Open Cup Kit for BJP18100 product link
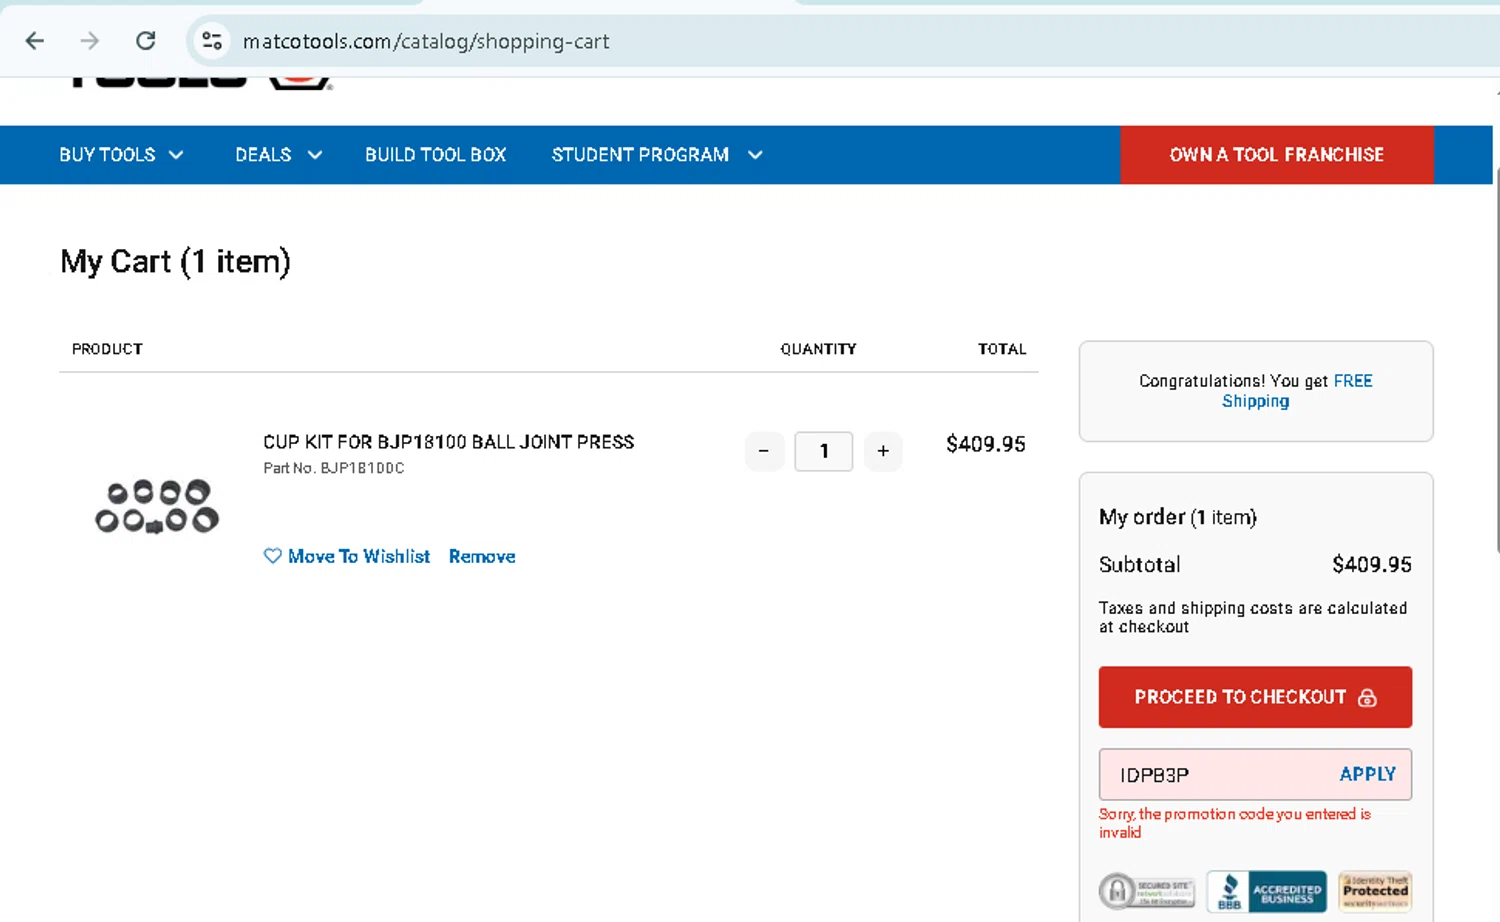The height and width of the screenshot is (922, 1500). click(x=448, y=442)
